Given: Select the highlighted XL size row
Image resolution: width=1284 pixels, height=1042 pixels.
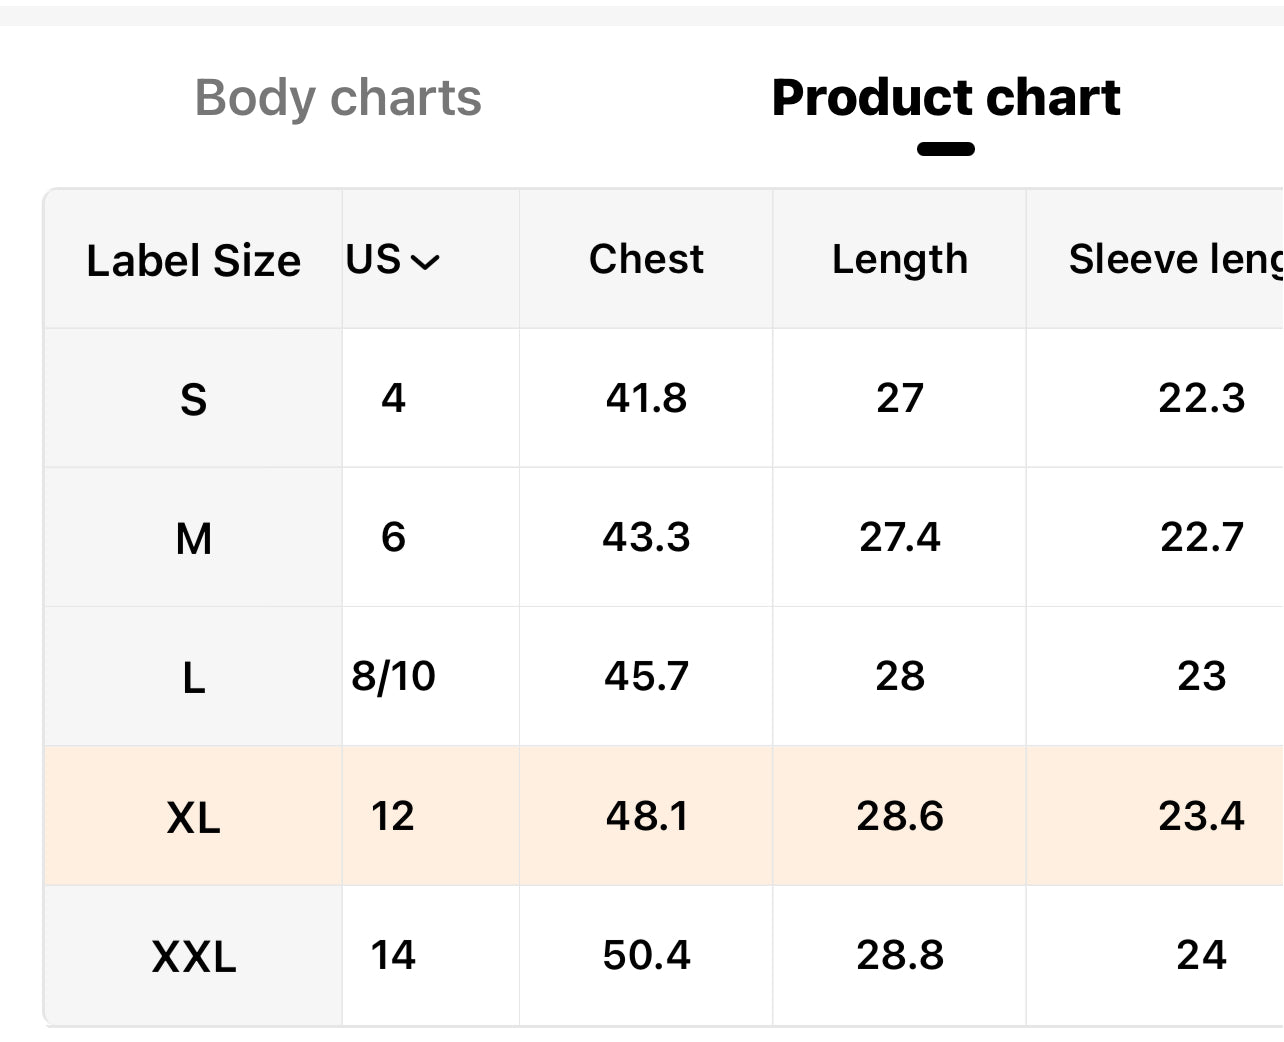Looking at the screenshot, I should click(193, 817).
